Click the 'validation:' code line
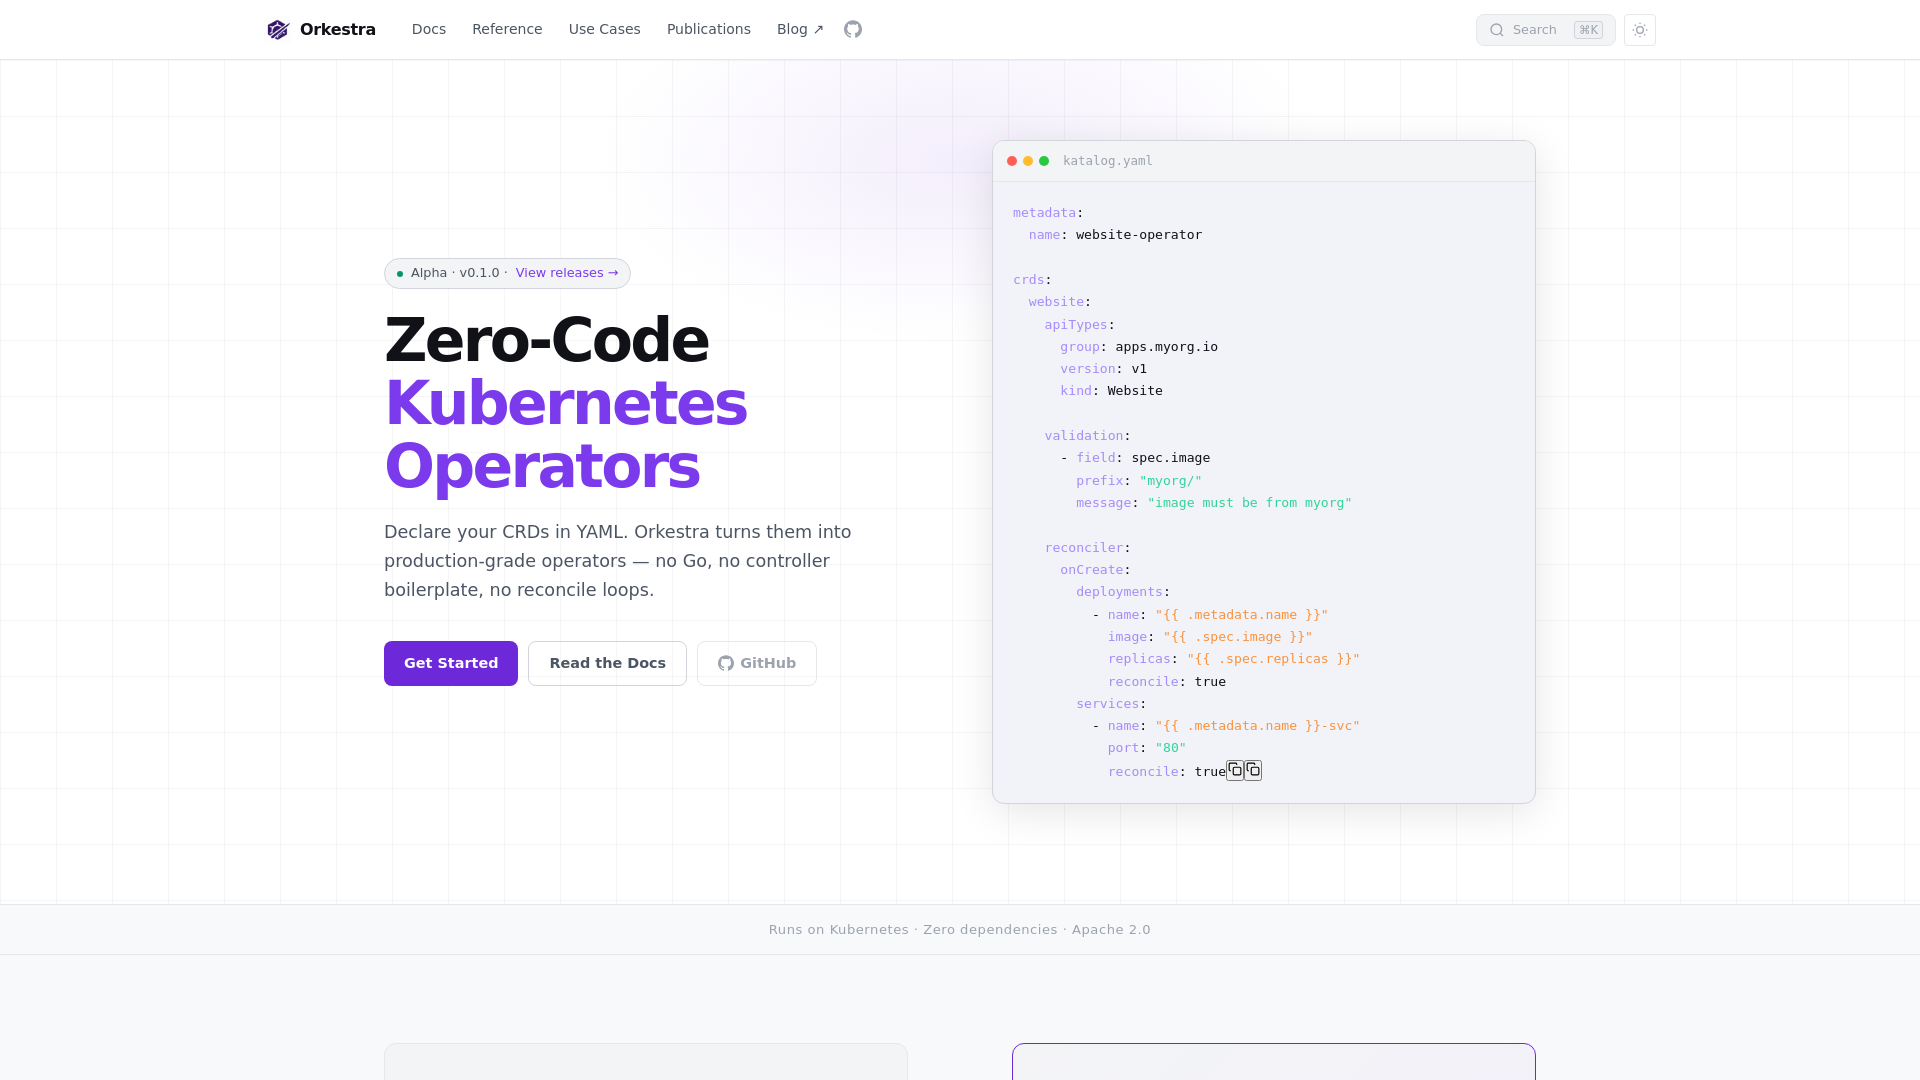 1088,436
